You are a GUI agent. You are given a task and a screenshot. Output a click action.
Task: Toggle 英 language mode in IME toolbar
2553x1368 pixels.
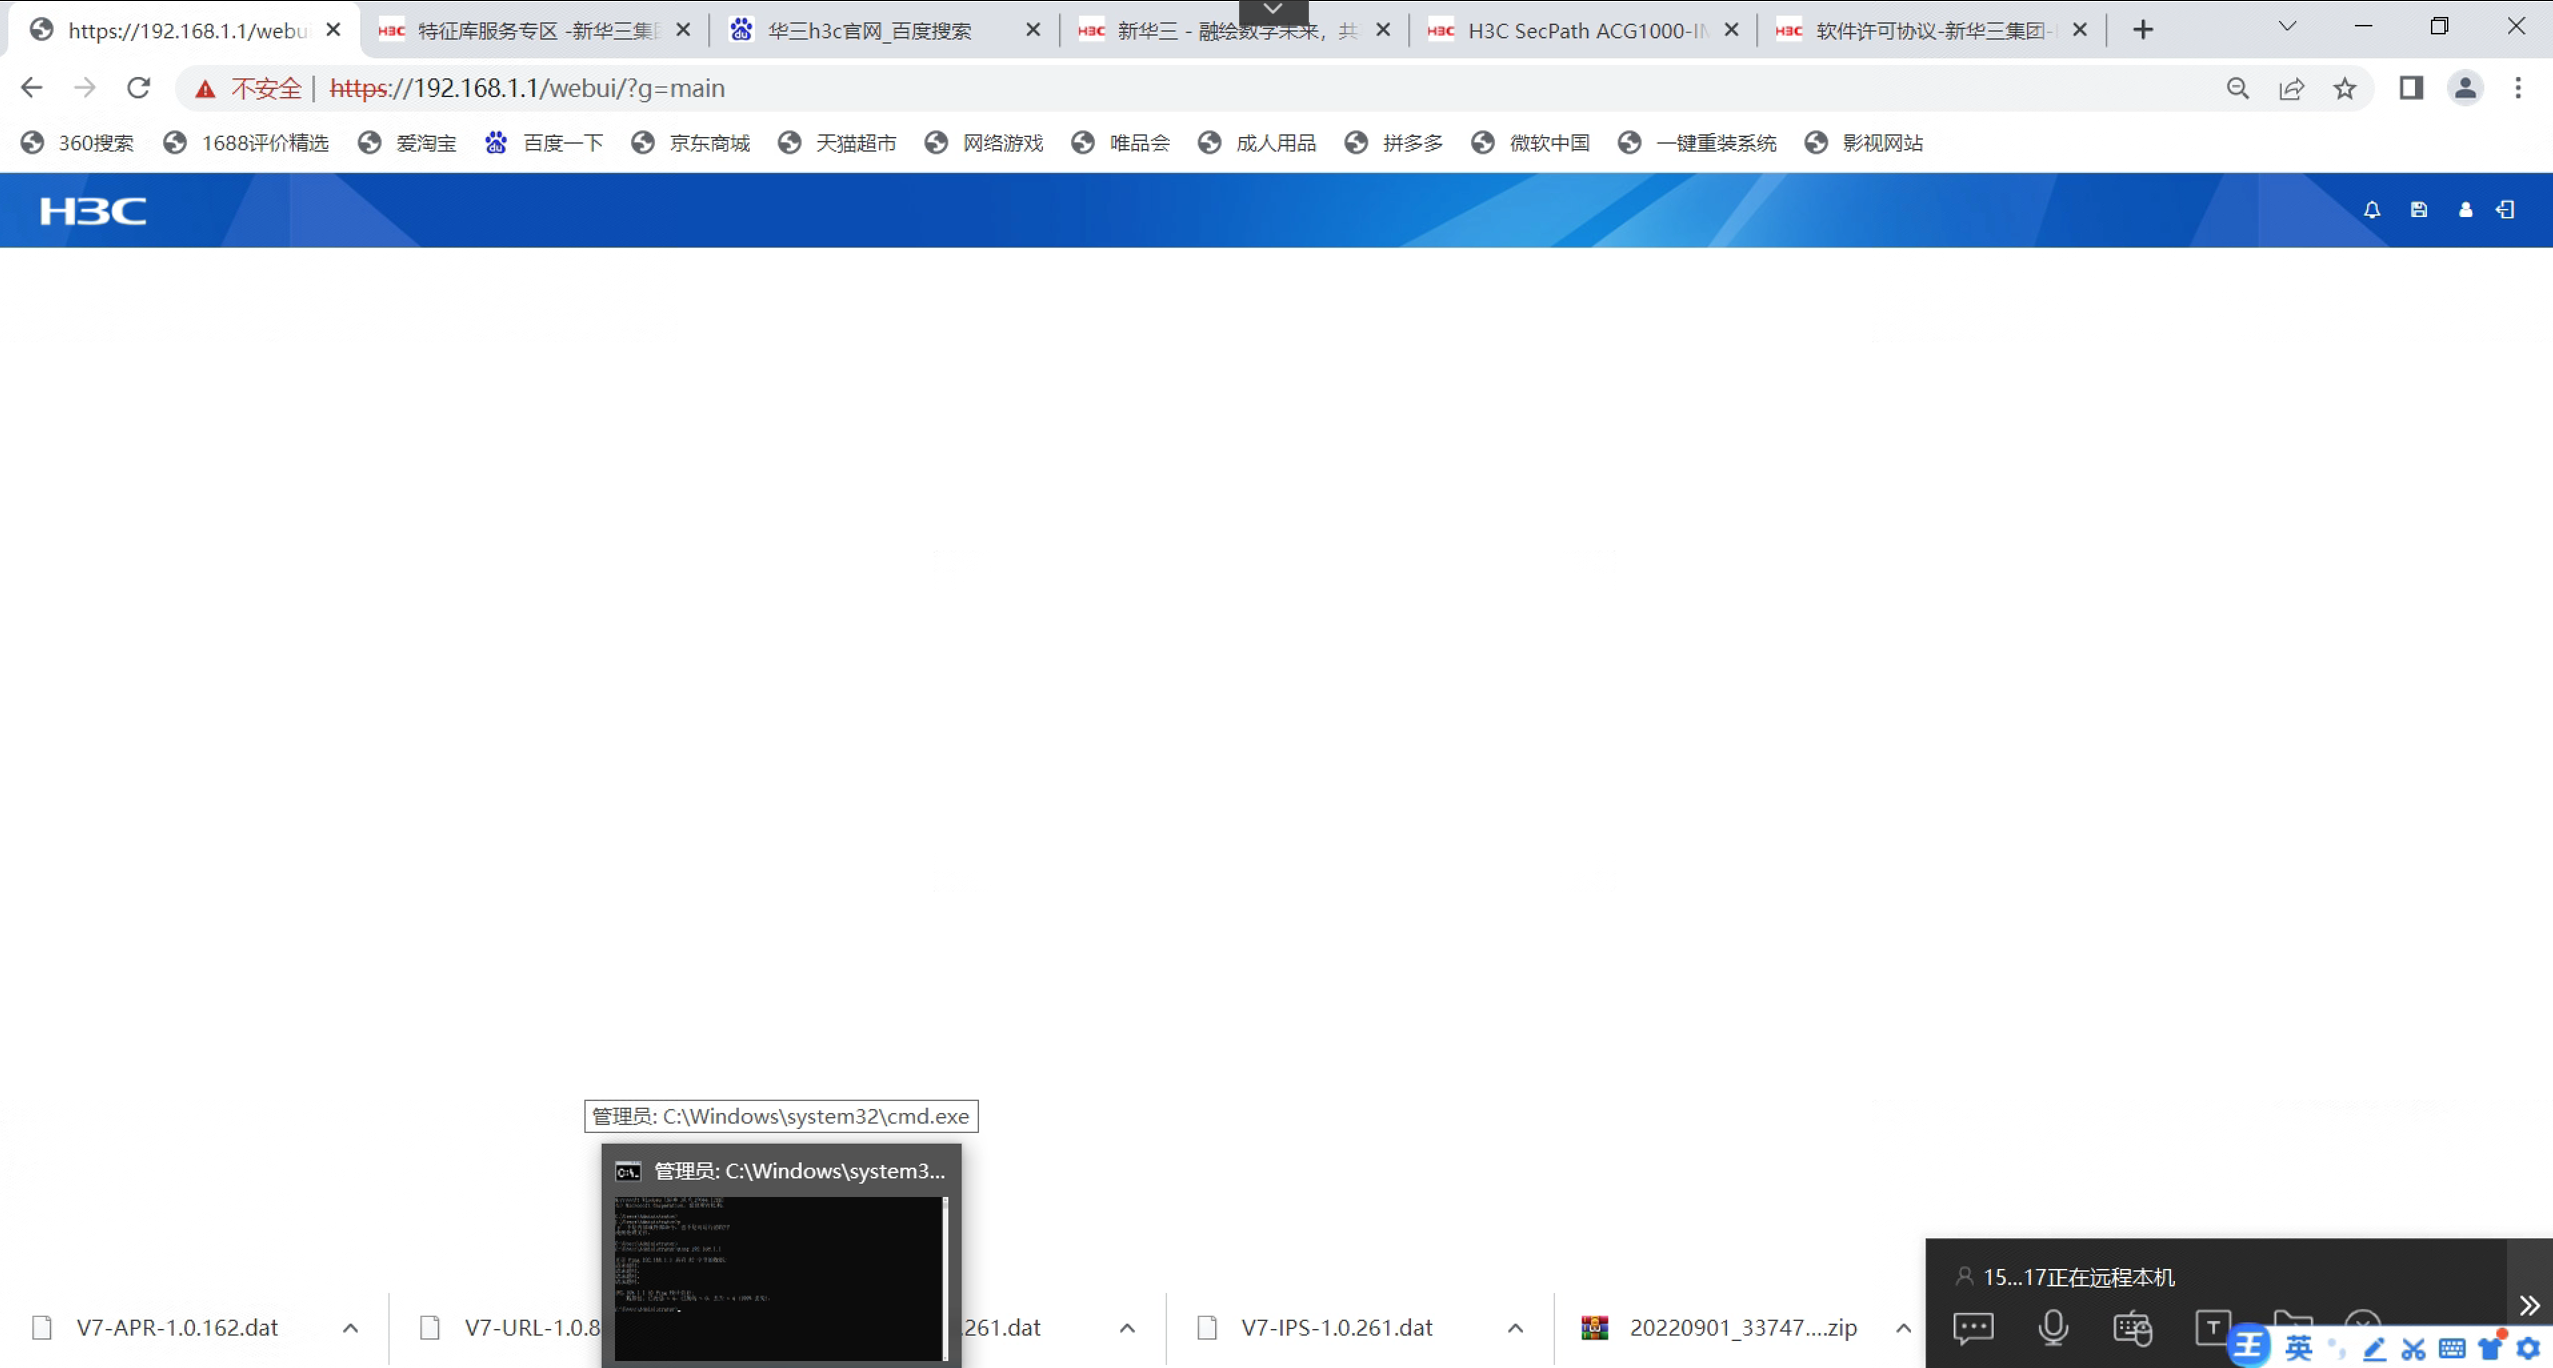tap(2298, 1349)
